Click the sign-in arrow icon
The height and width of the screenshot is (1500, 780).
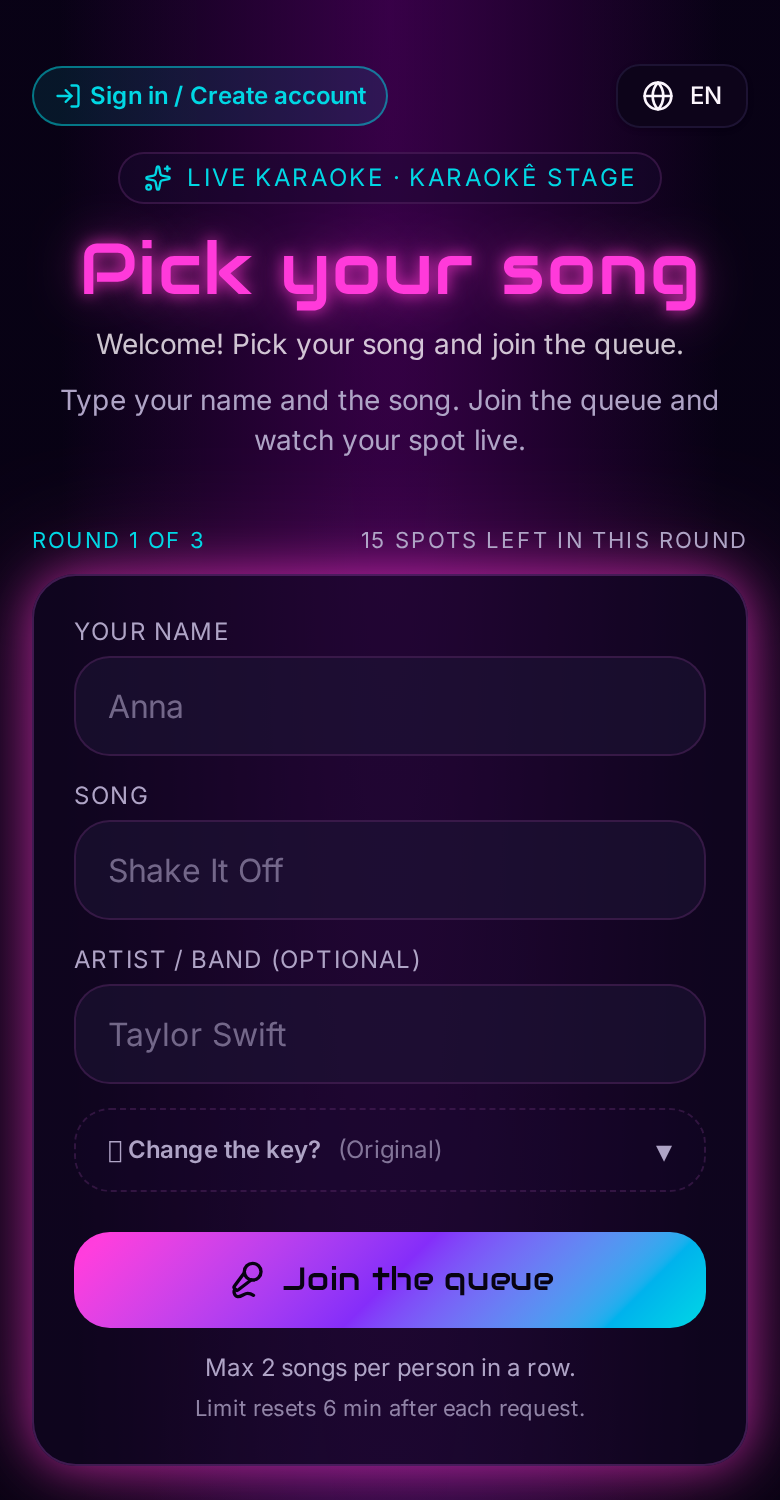click(68, 96)
